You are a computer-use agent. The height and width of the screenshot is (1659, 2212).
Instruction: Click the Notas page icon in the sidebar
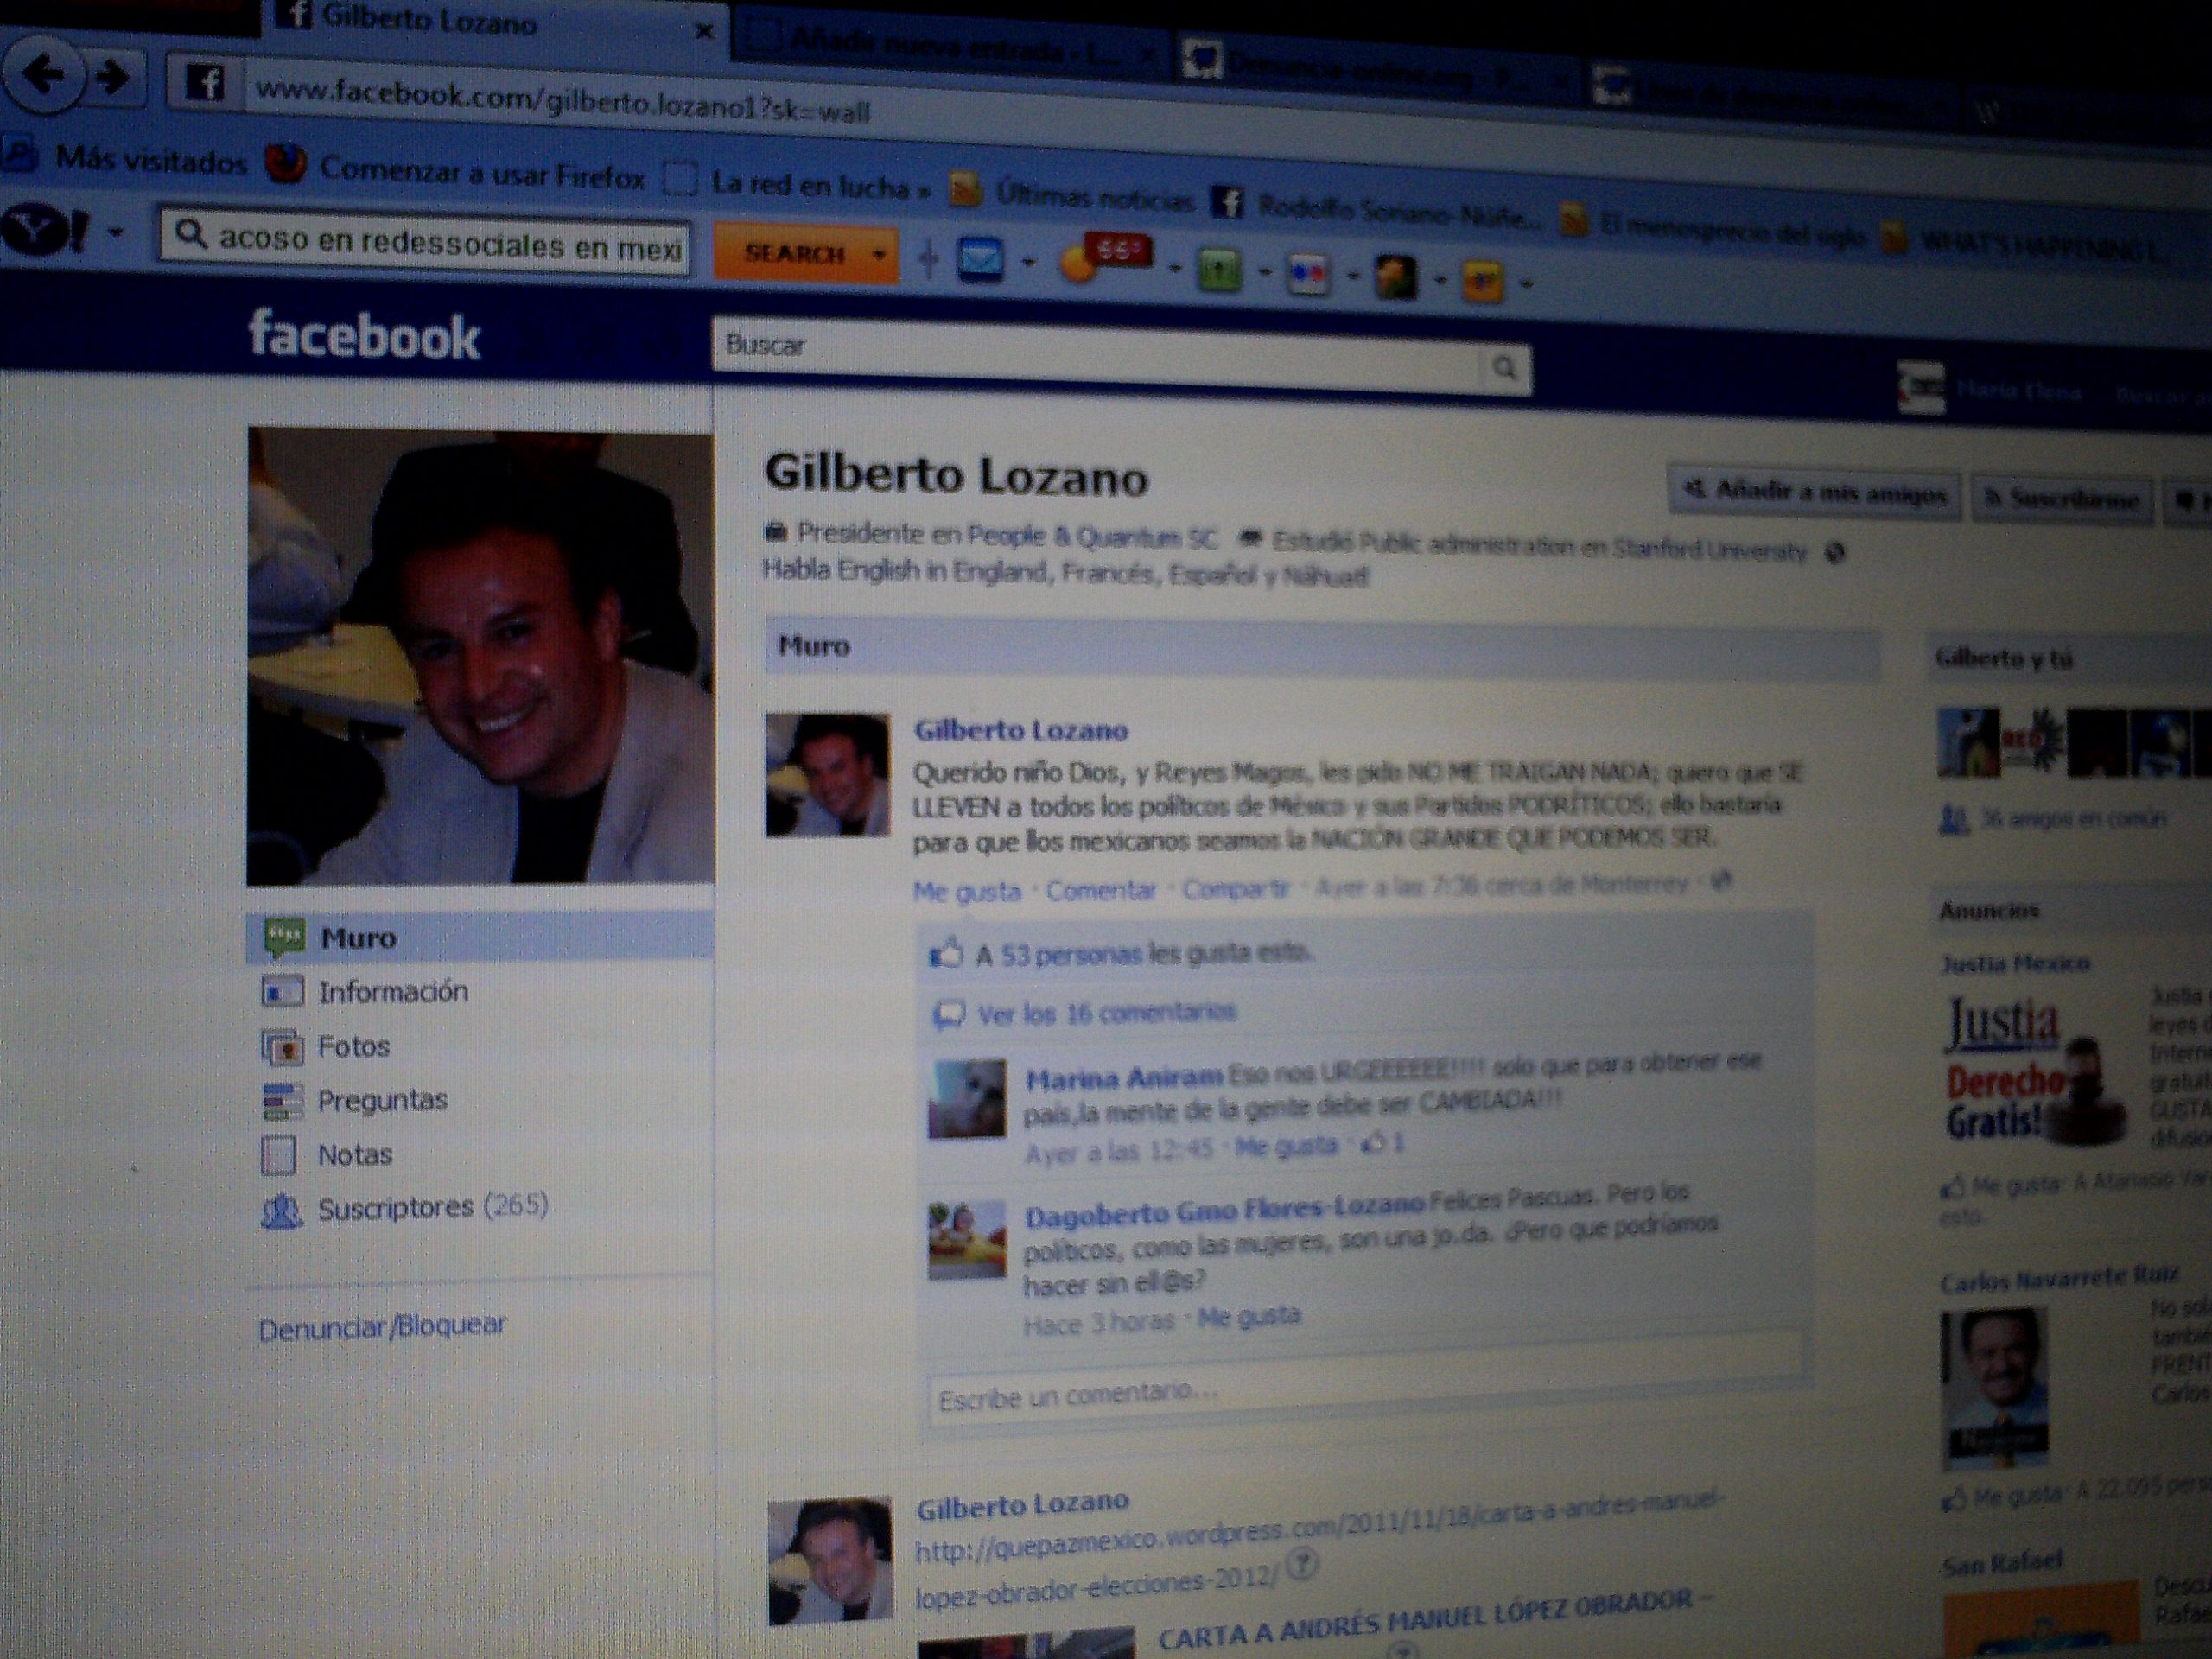[x=279, y=1154]
